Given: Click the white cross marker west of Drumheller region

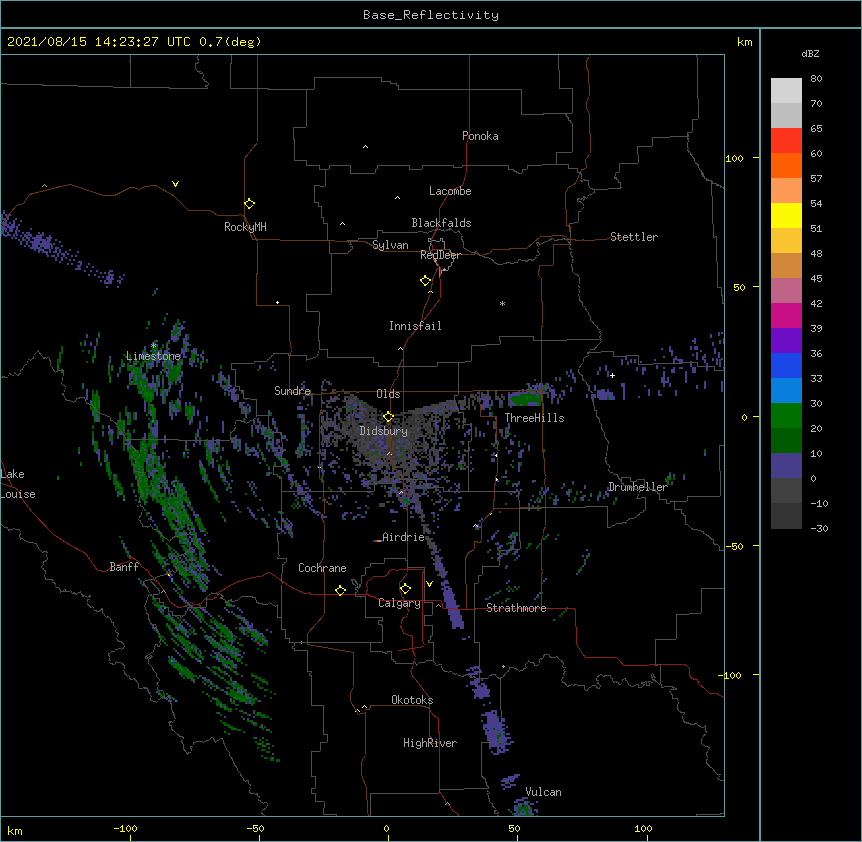Looking at the screenshot, I should click(612, 375).
